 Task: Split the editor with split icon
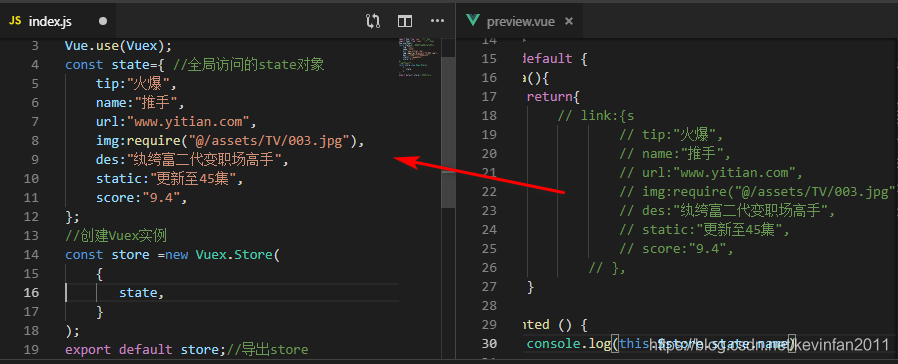tap(405, 21)
